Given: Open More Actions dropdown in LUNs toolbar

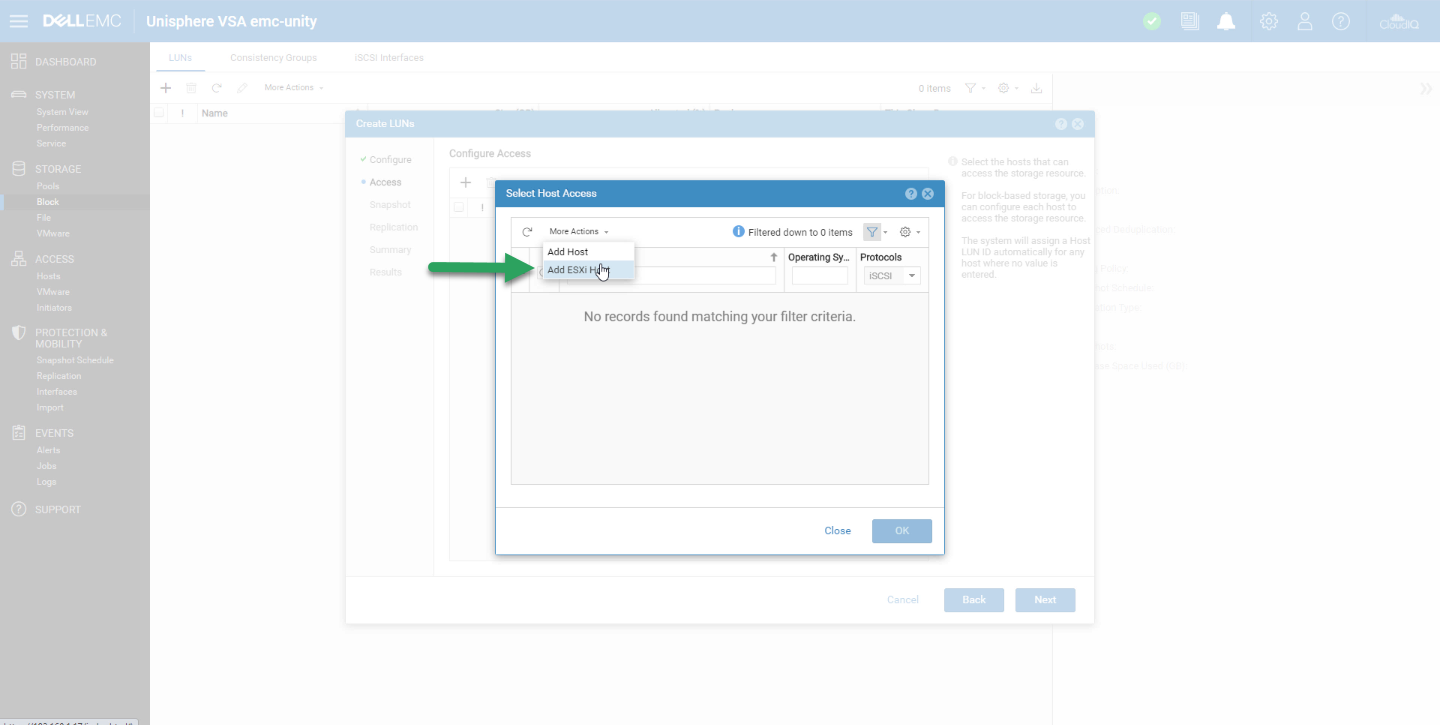Looking at the screenshot, I should (x=293, y=88).
